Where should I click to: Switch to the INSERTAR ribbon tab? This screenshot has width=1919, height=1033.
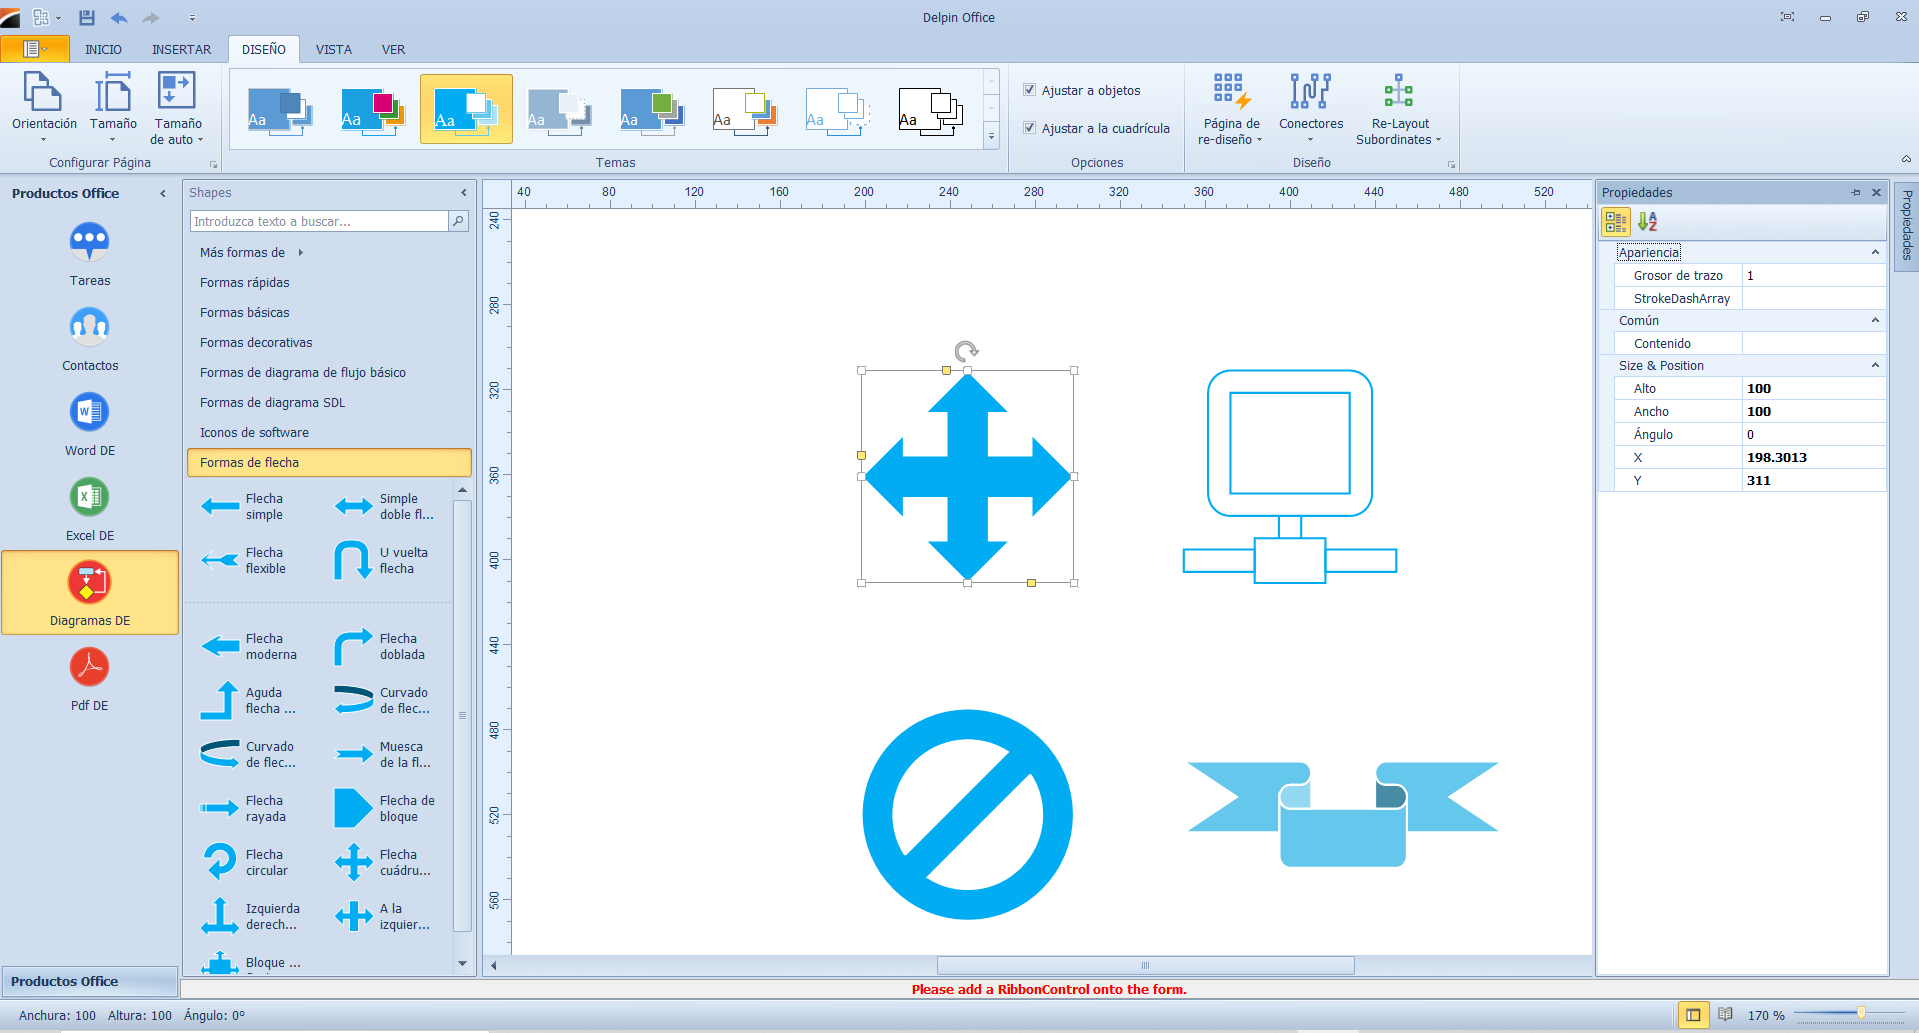click(x=181, y=49)
